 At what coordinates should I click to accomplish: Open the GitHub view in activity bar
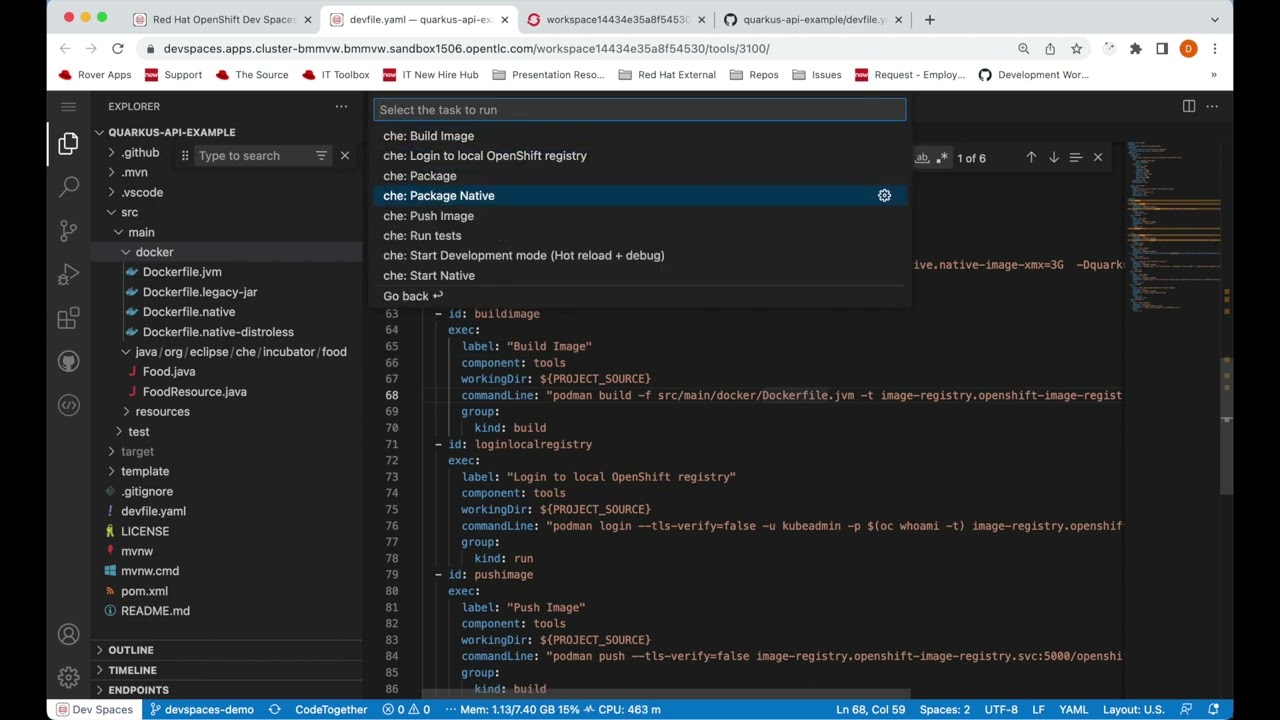68,361
